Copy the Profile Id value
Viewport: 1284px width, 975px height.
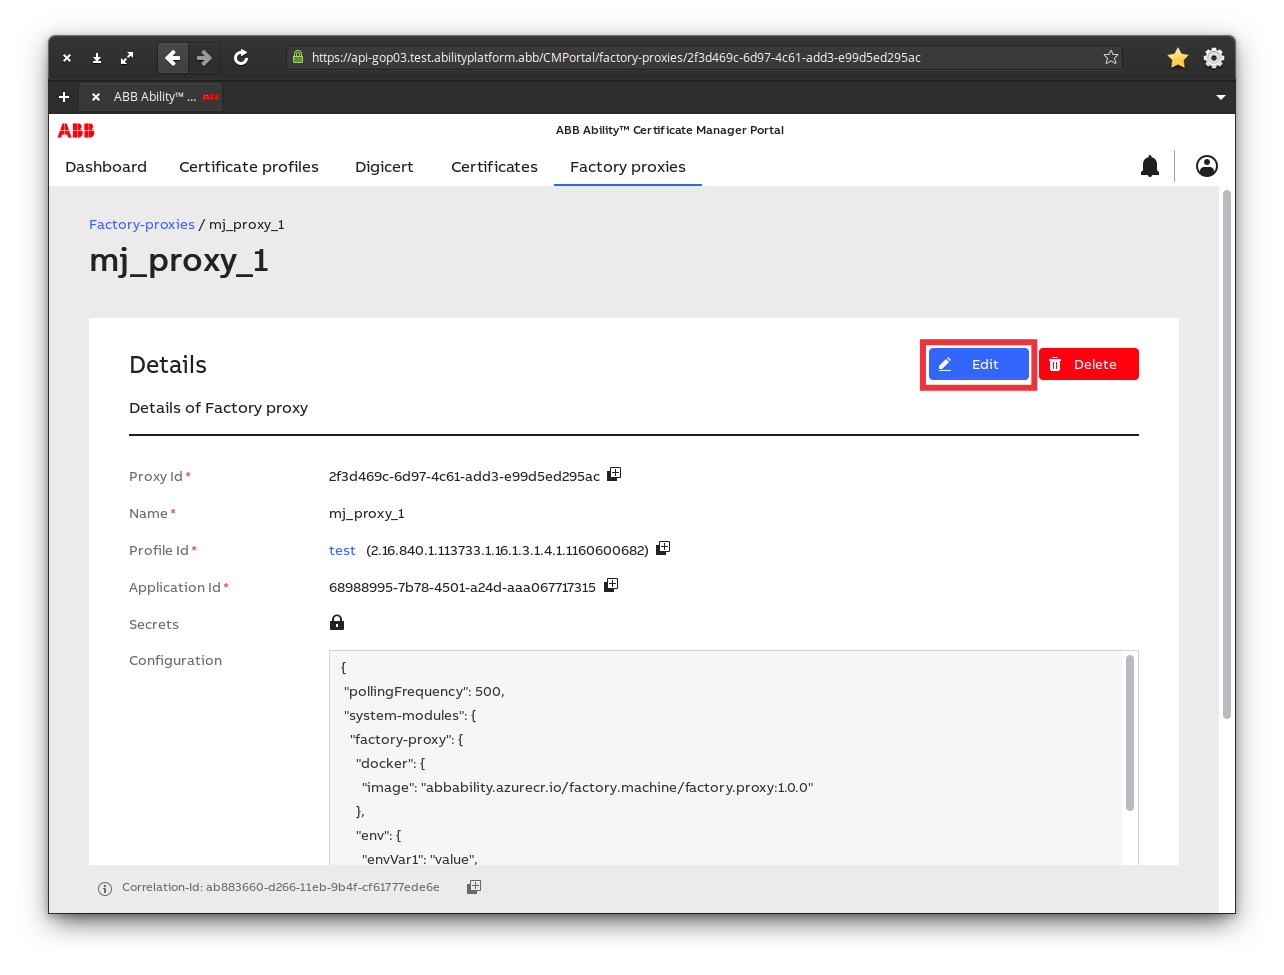663,548
